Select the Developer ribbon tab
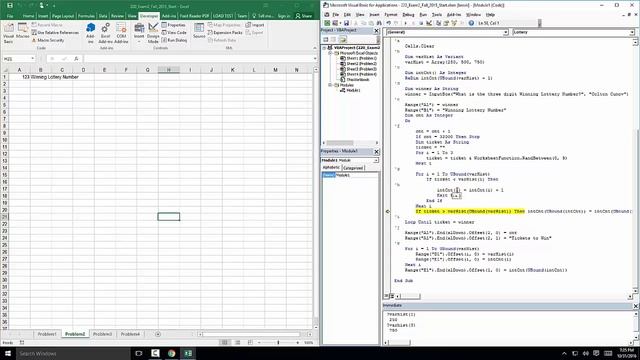640x360 pixels. pyautogui.click(x=149, y=16)
